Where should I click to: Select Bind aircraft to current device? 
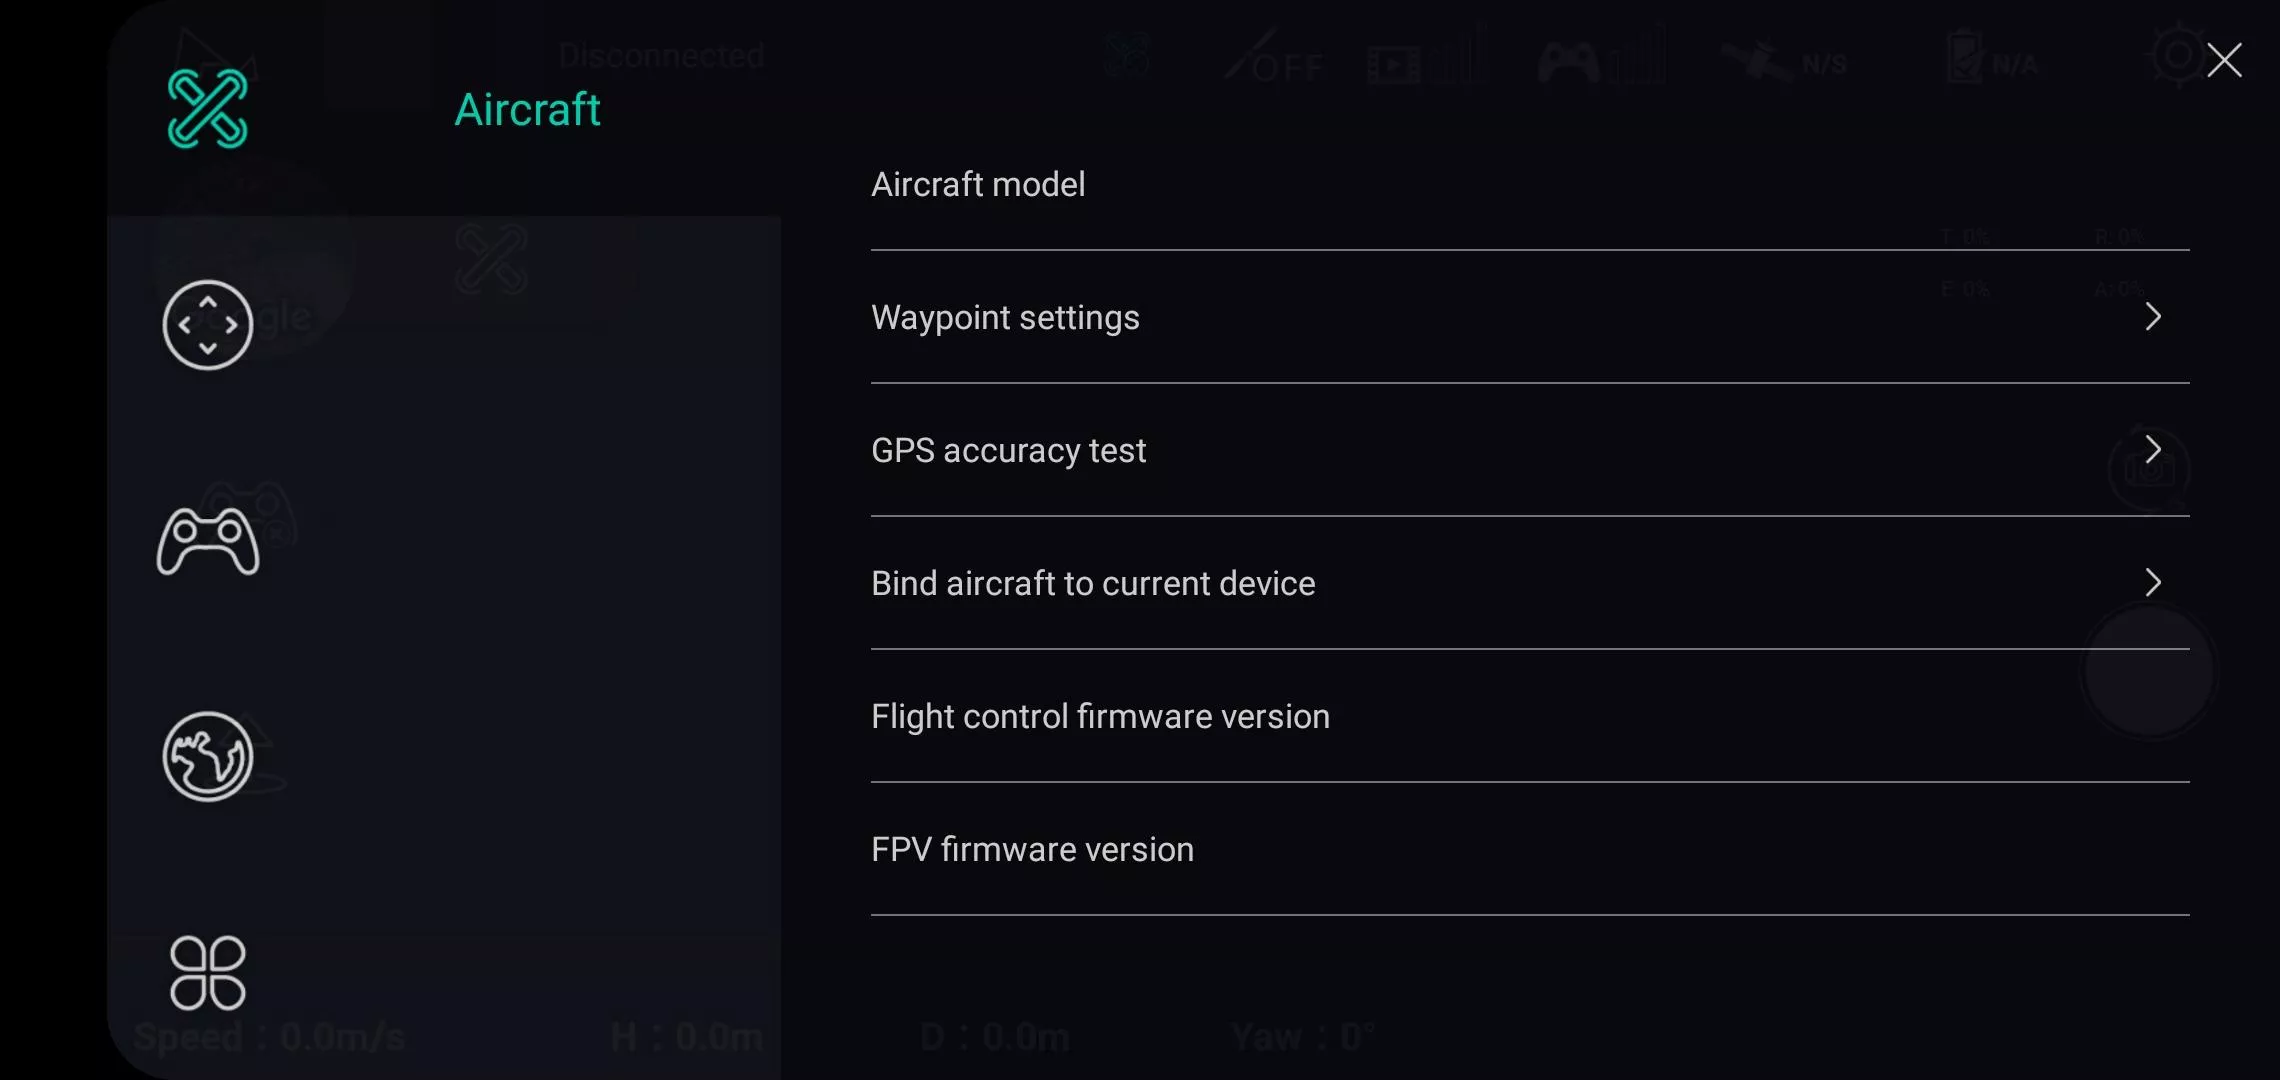pyautogui.click(x=1530, y=583)
